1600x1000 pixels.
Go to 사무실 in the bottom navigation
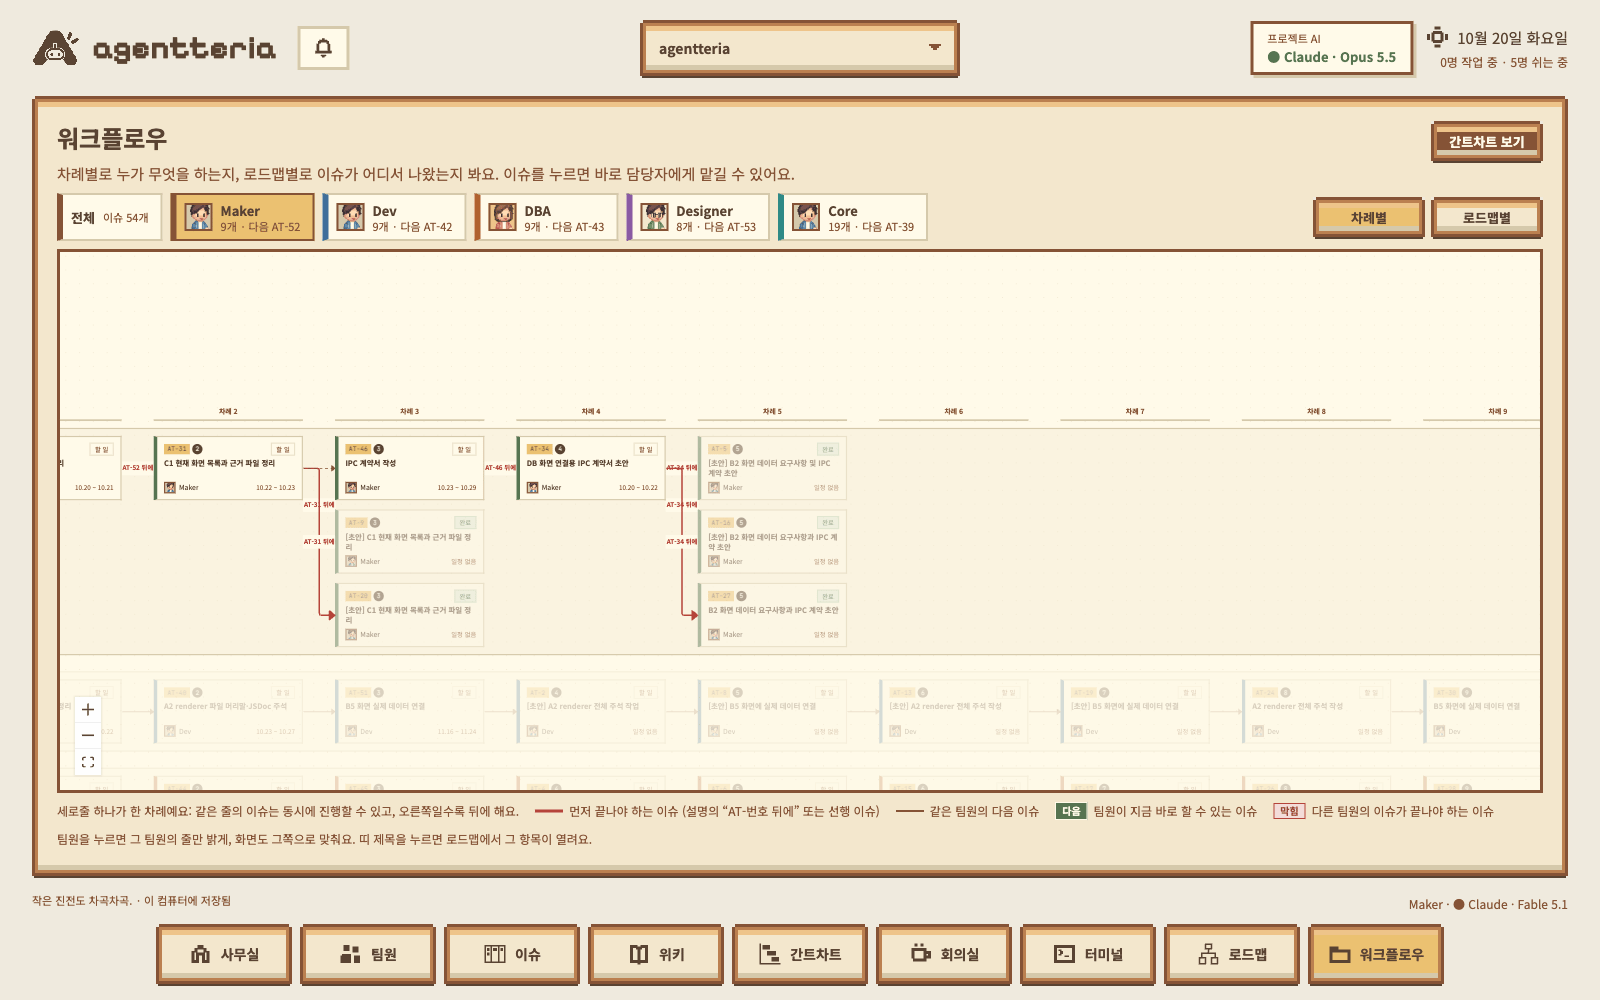224,955
